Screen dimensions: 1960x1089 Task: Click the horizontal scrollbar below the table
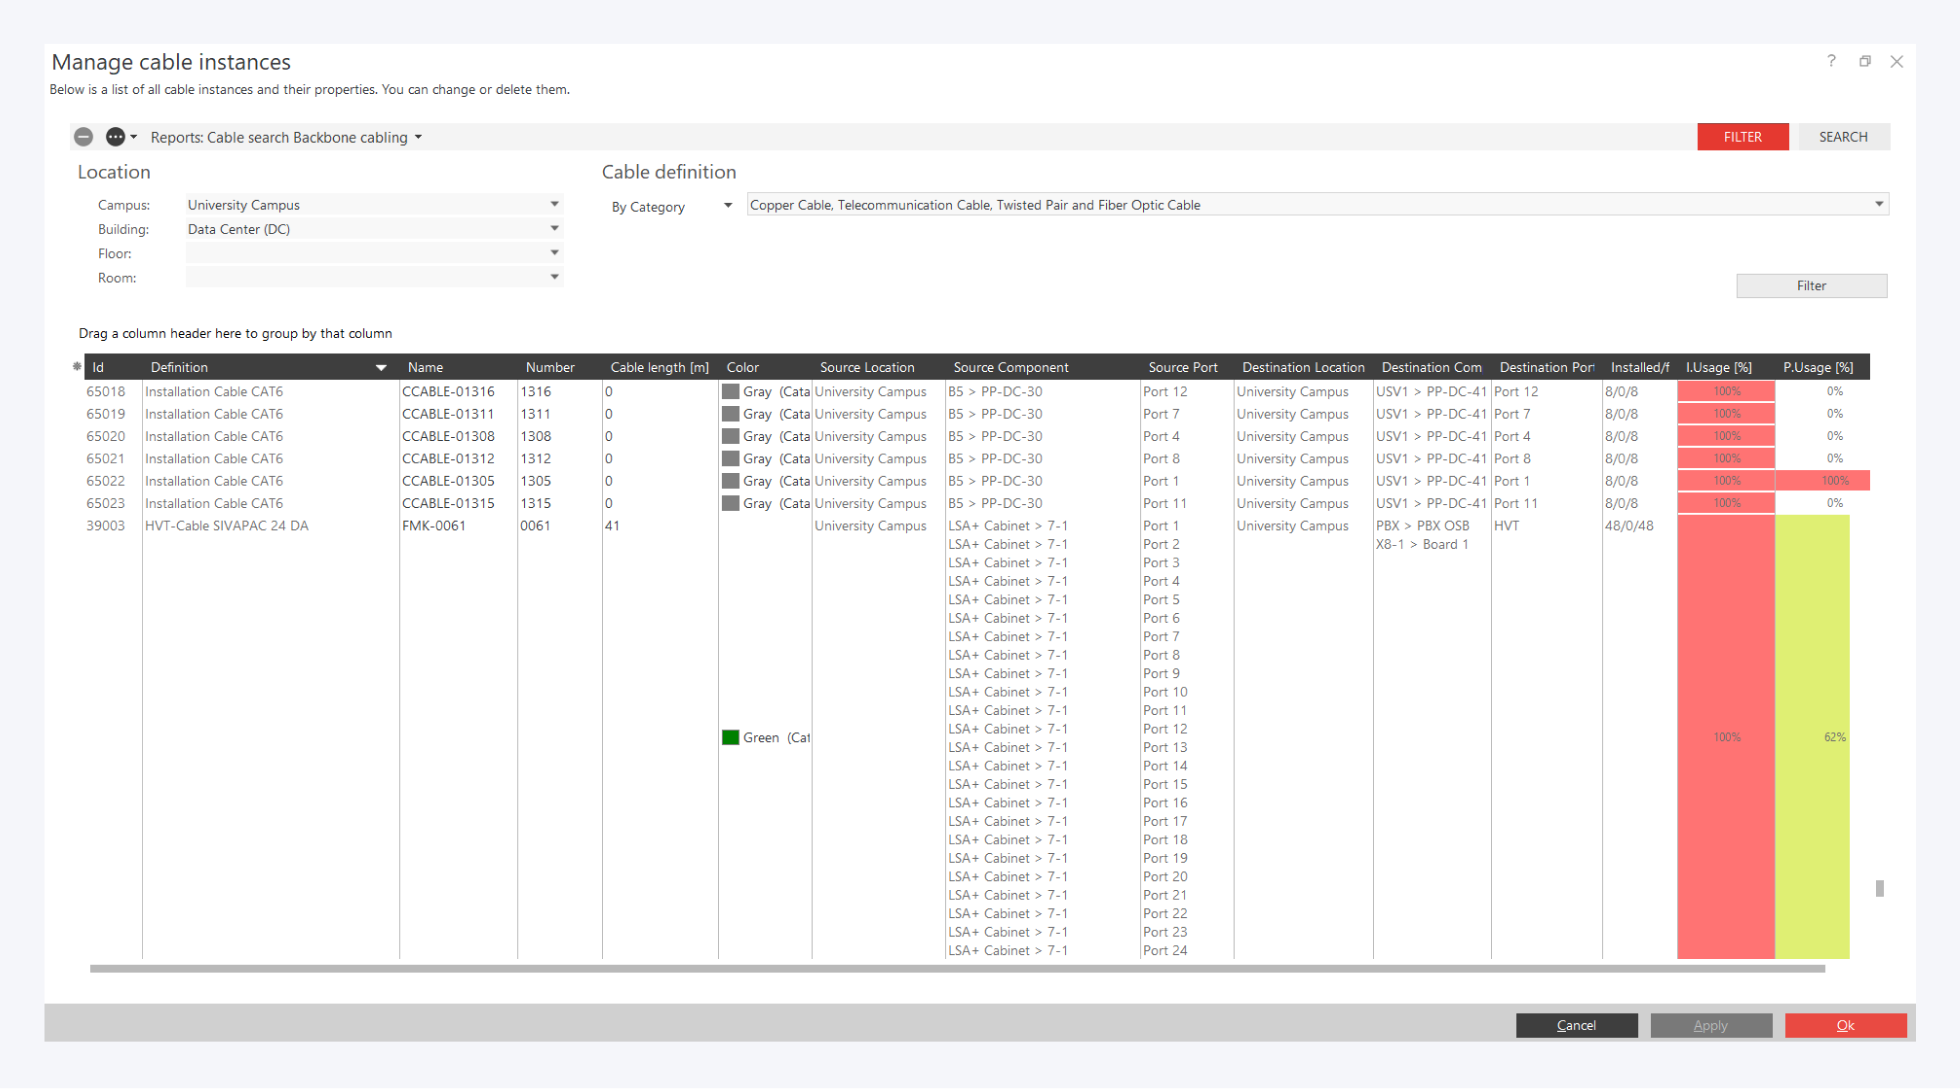[x=956, y=968]
